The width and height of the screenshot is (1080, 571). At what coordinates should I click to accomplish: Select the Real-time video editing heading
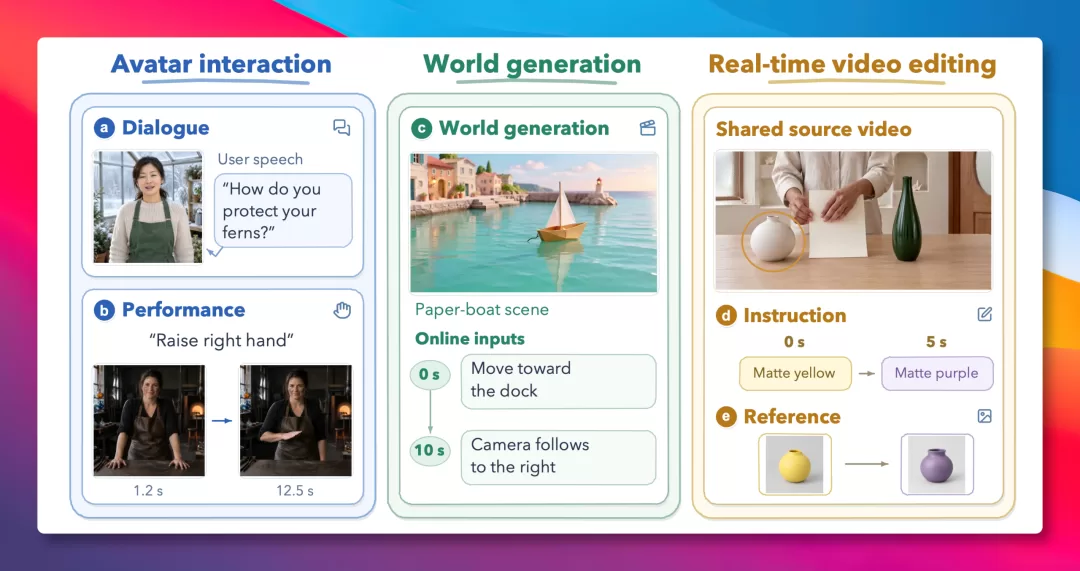[x=853, y=64]
